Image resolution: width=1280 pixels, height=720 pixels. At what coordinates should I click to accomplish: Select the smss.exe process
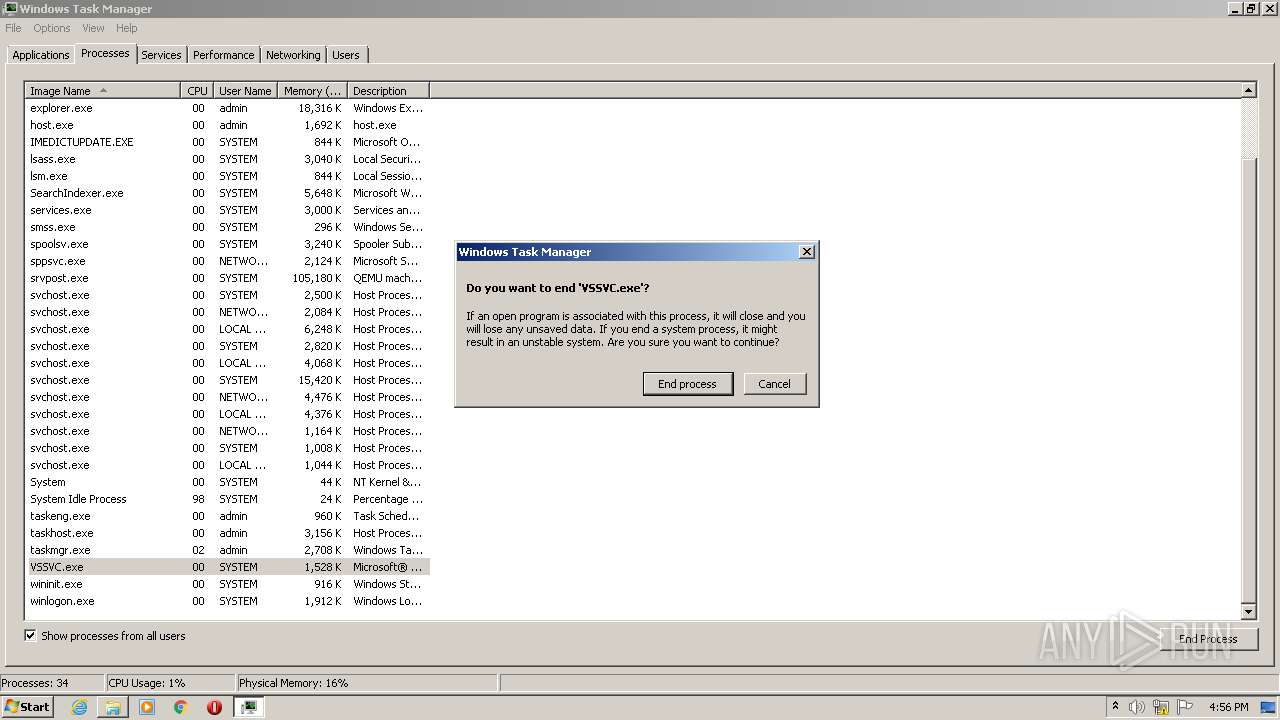click(228, 227)
